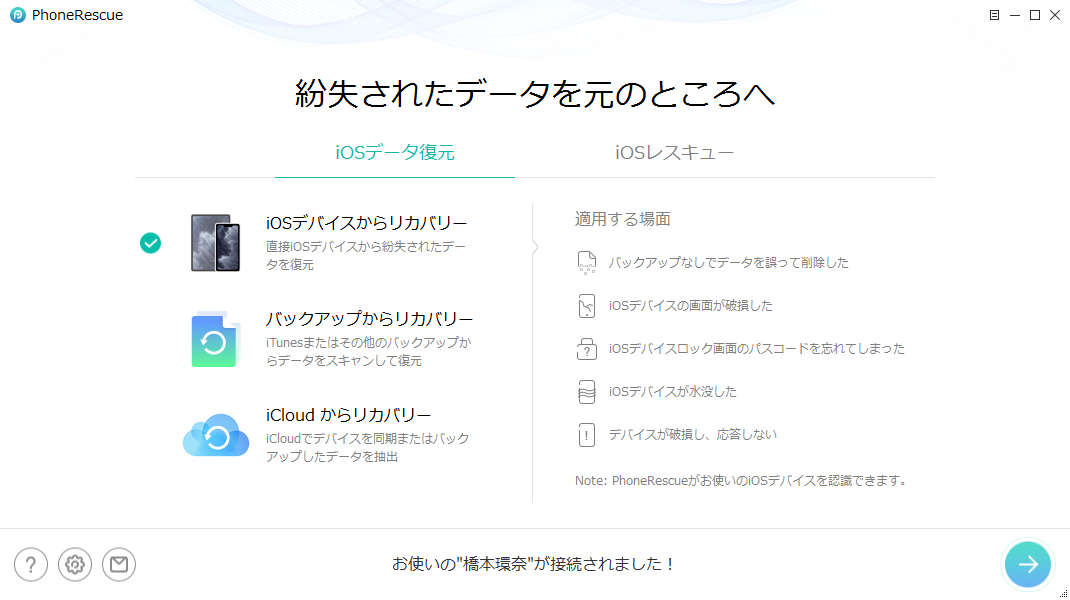
Task: Choose iCloud からリカバリー option title
Action: tap(348, 415)
